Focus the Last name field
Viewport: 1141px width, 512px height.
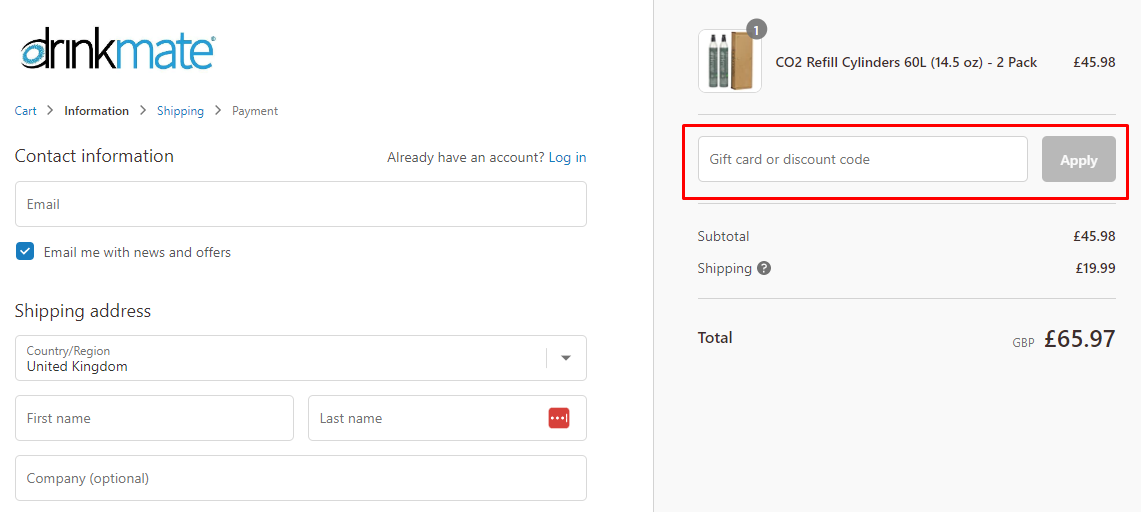click(x=448, y=418)
